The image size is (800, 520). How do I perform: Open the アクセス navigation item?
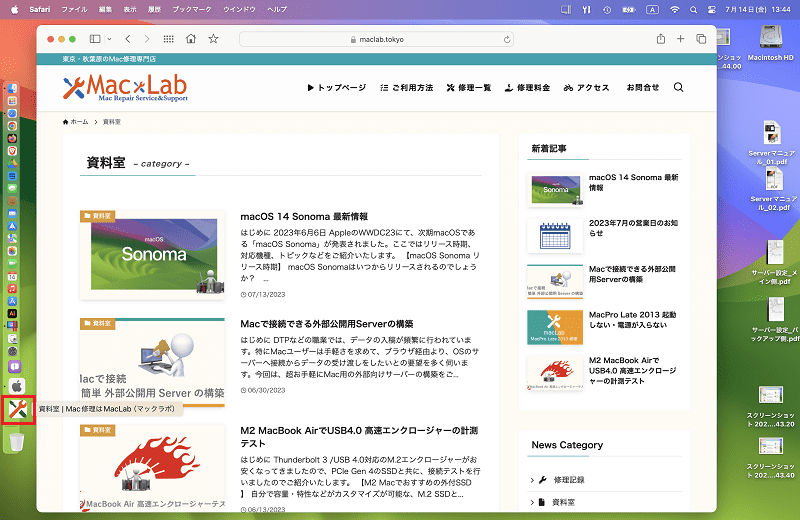(x=587, y=88)
